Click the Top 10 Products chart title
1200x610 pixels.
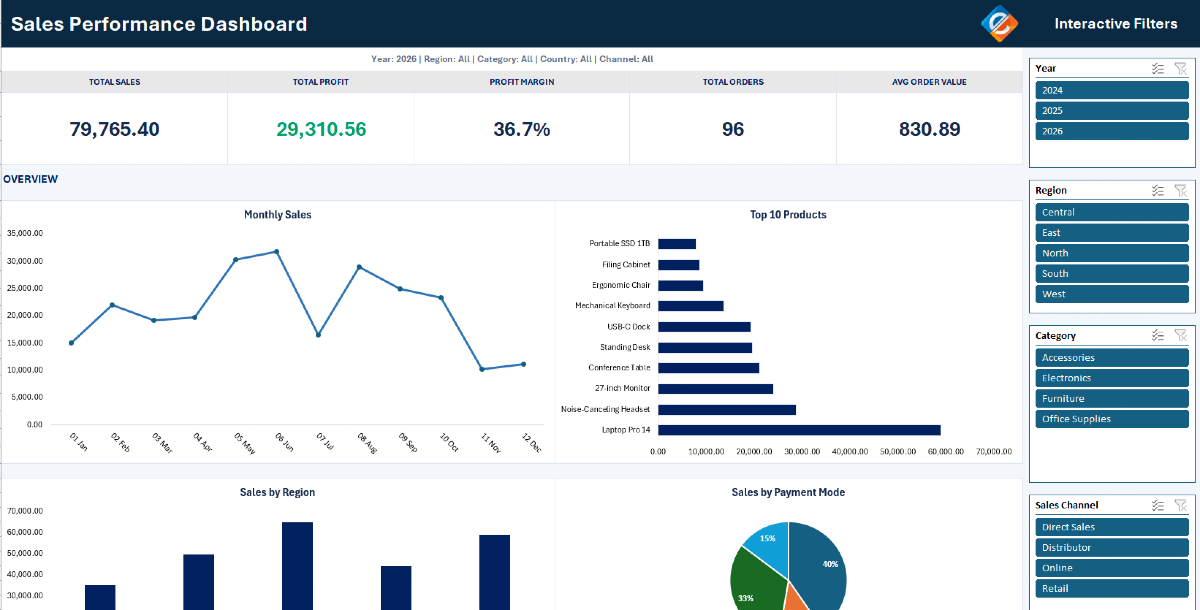point(788,215)
